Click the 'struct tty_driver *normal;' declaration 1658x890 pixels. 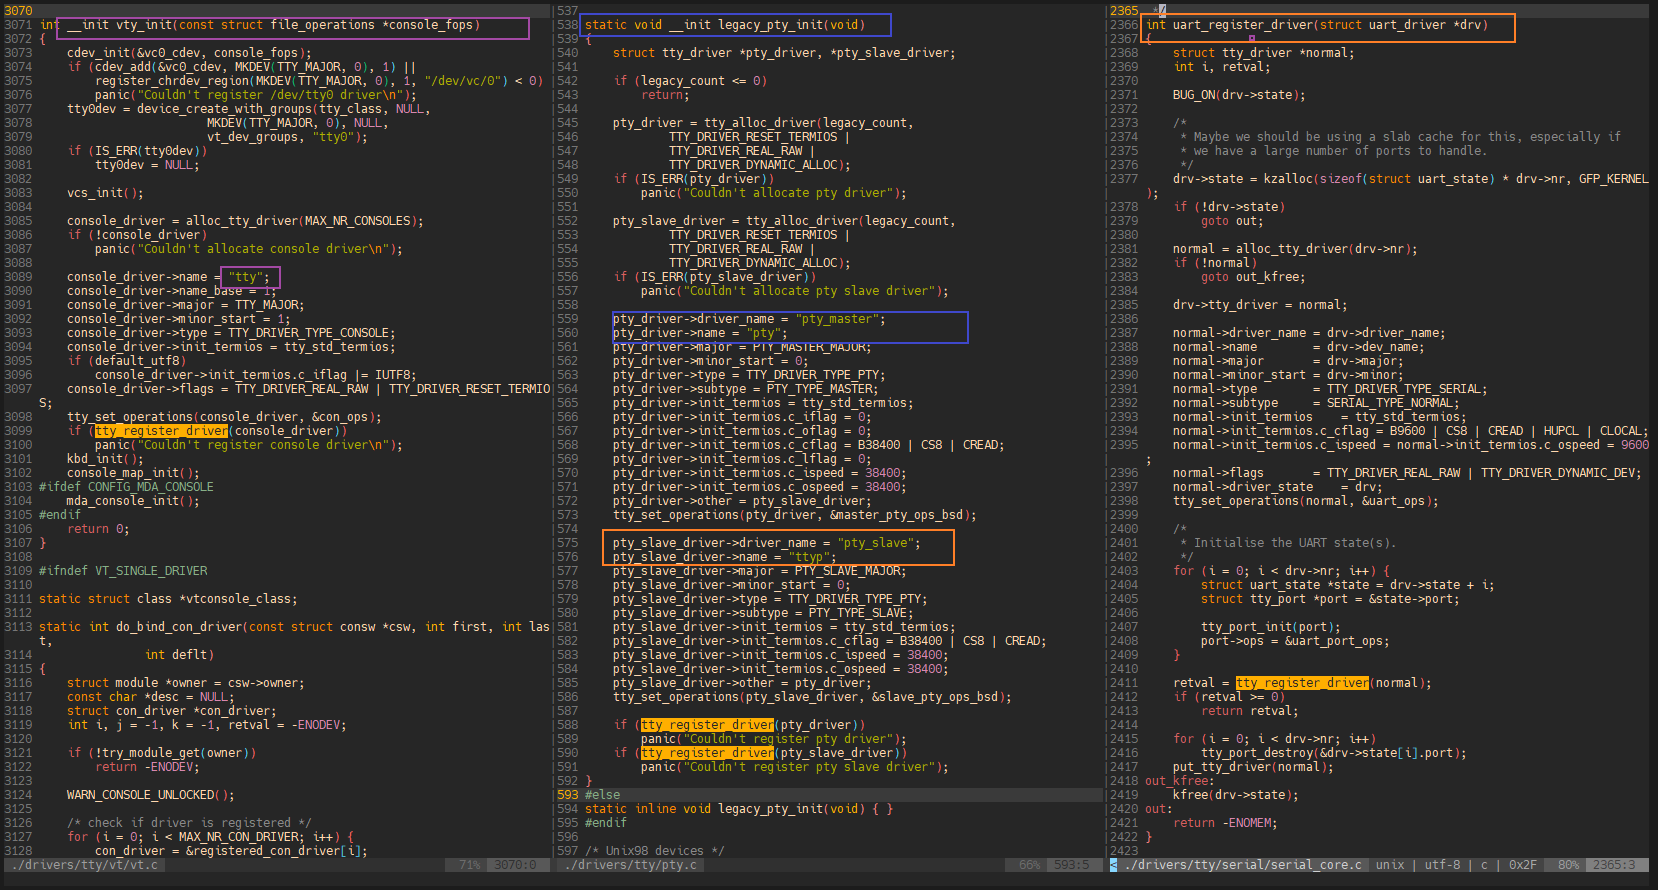(x=1264, y=53)
